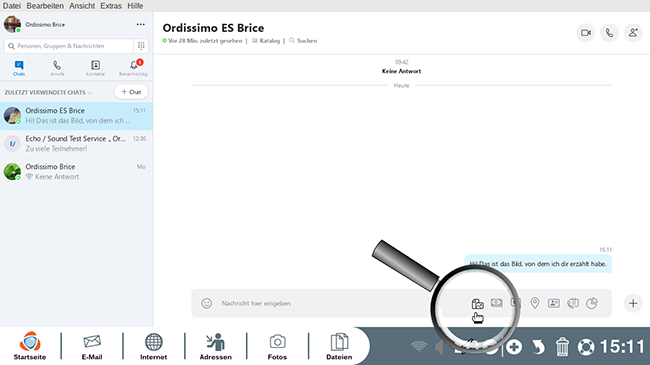Click the plus button beside the message box
This screenshot has height=365, width=650.
(633, 303)
